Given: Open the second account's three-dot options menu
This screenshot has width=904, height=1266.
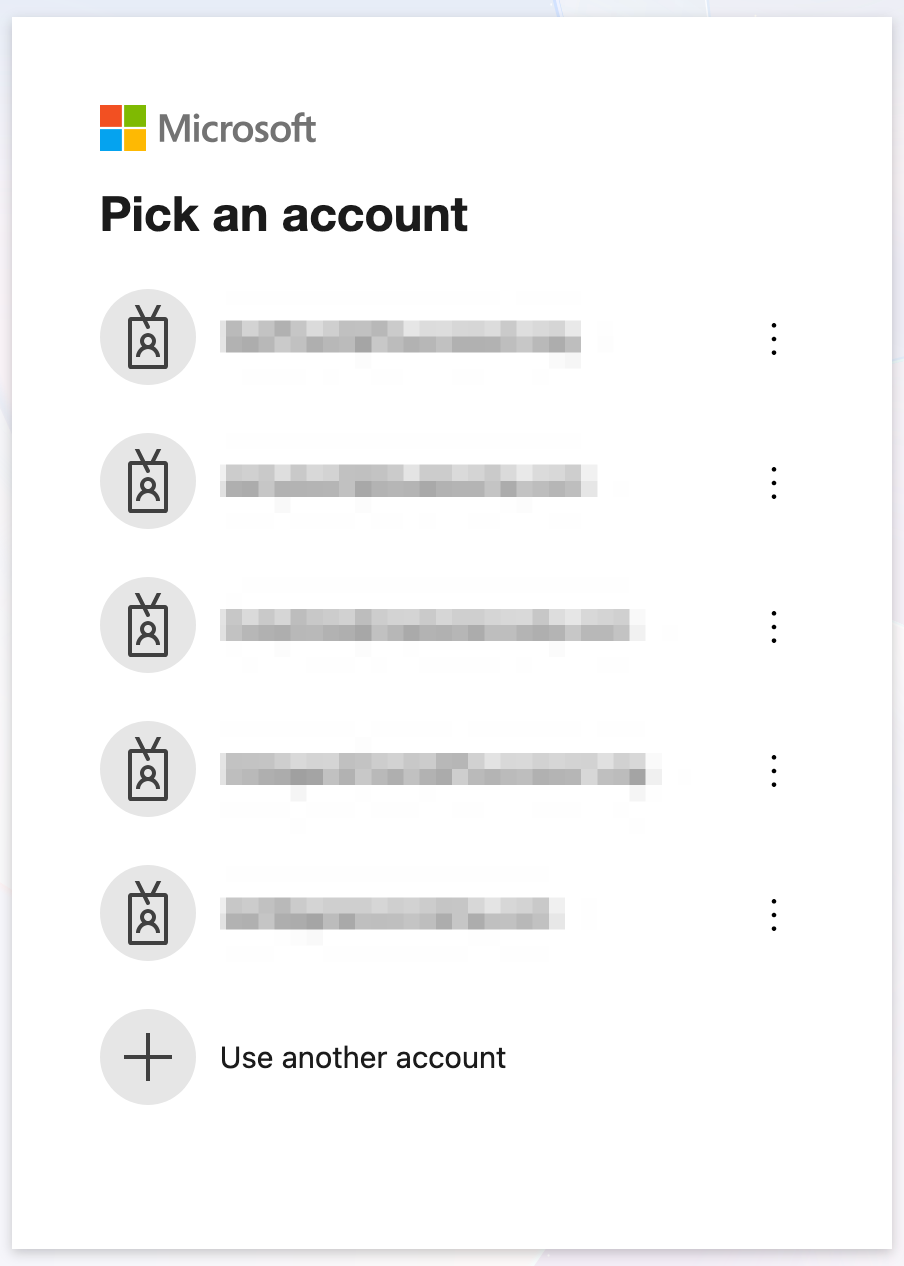Looking at the screenshot, I should [773, 482].
